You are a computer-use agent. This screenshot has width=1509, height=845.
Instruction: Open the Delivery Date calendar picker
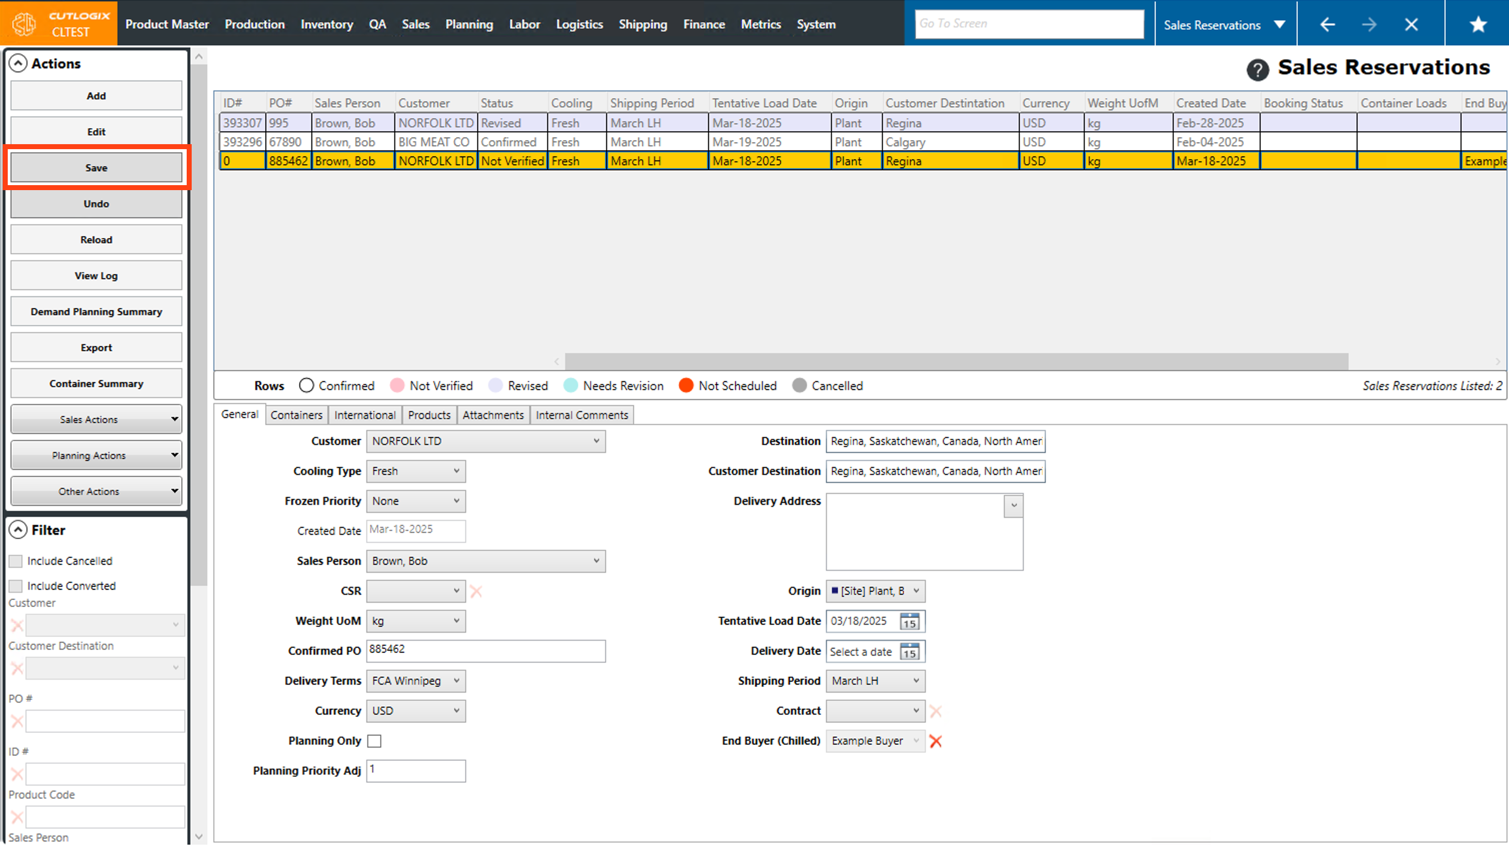[909, 652]
